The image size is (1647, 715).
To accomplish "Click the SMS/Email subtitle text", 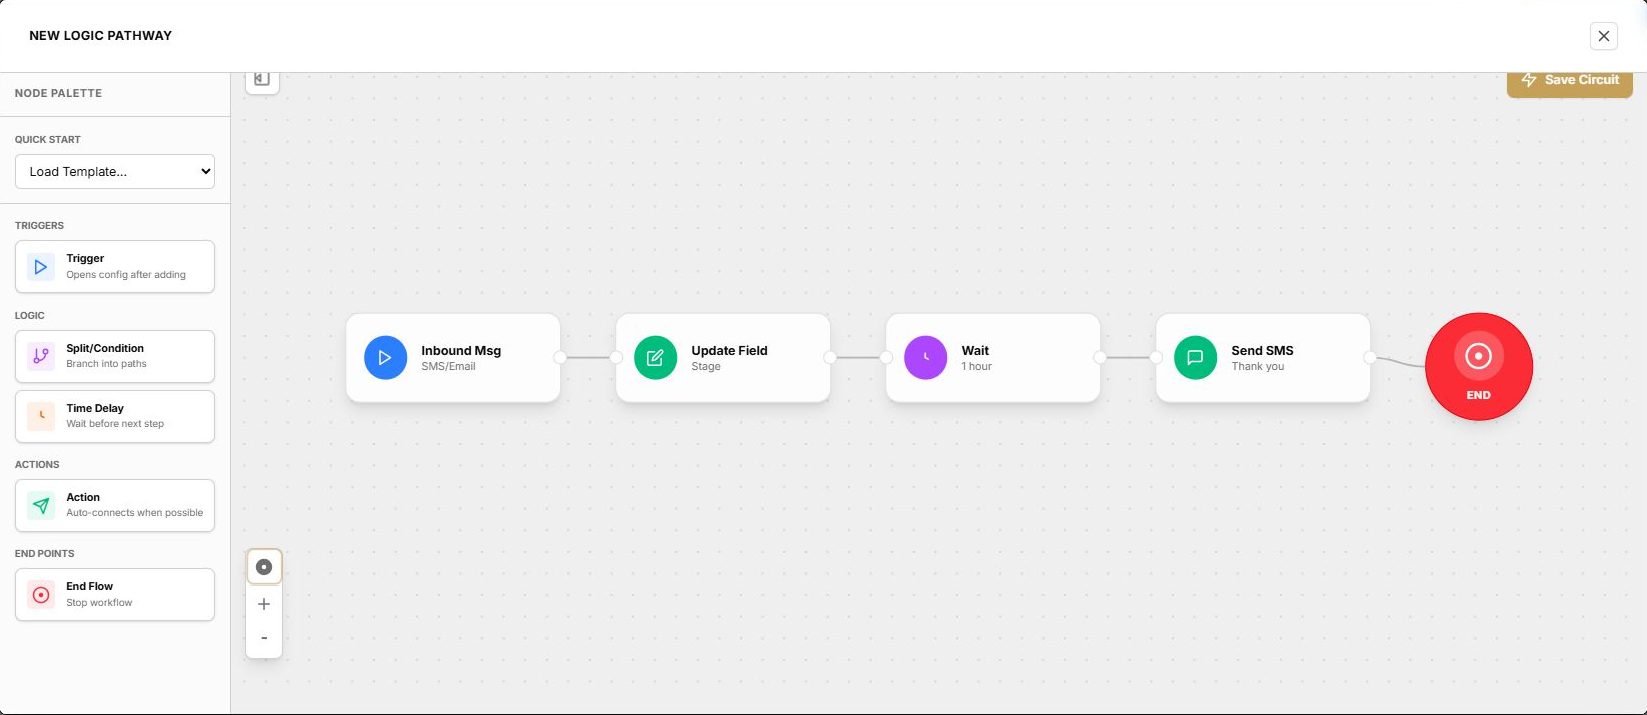I will 448,367.
